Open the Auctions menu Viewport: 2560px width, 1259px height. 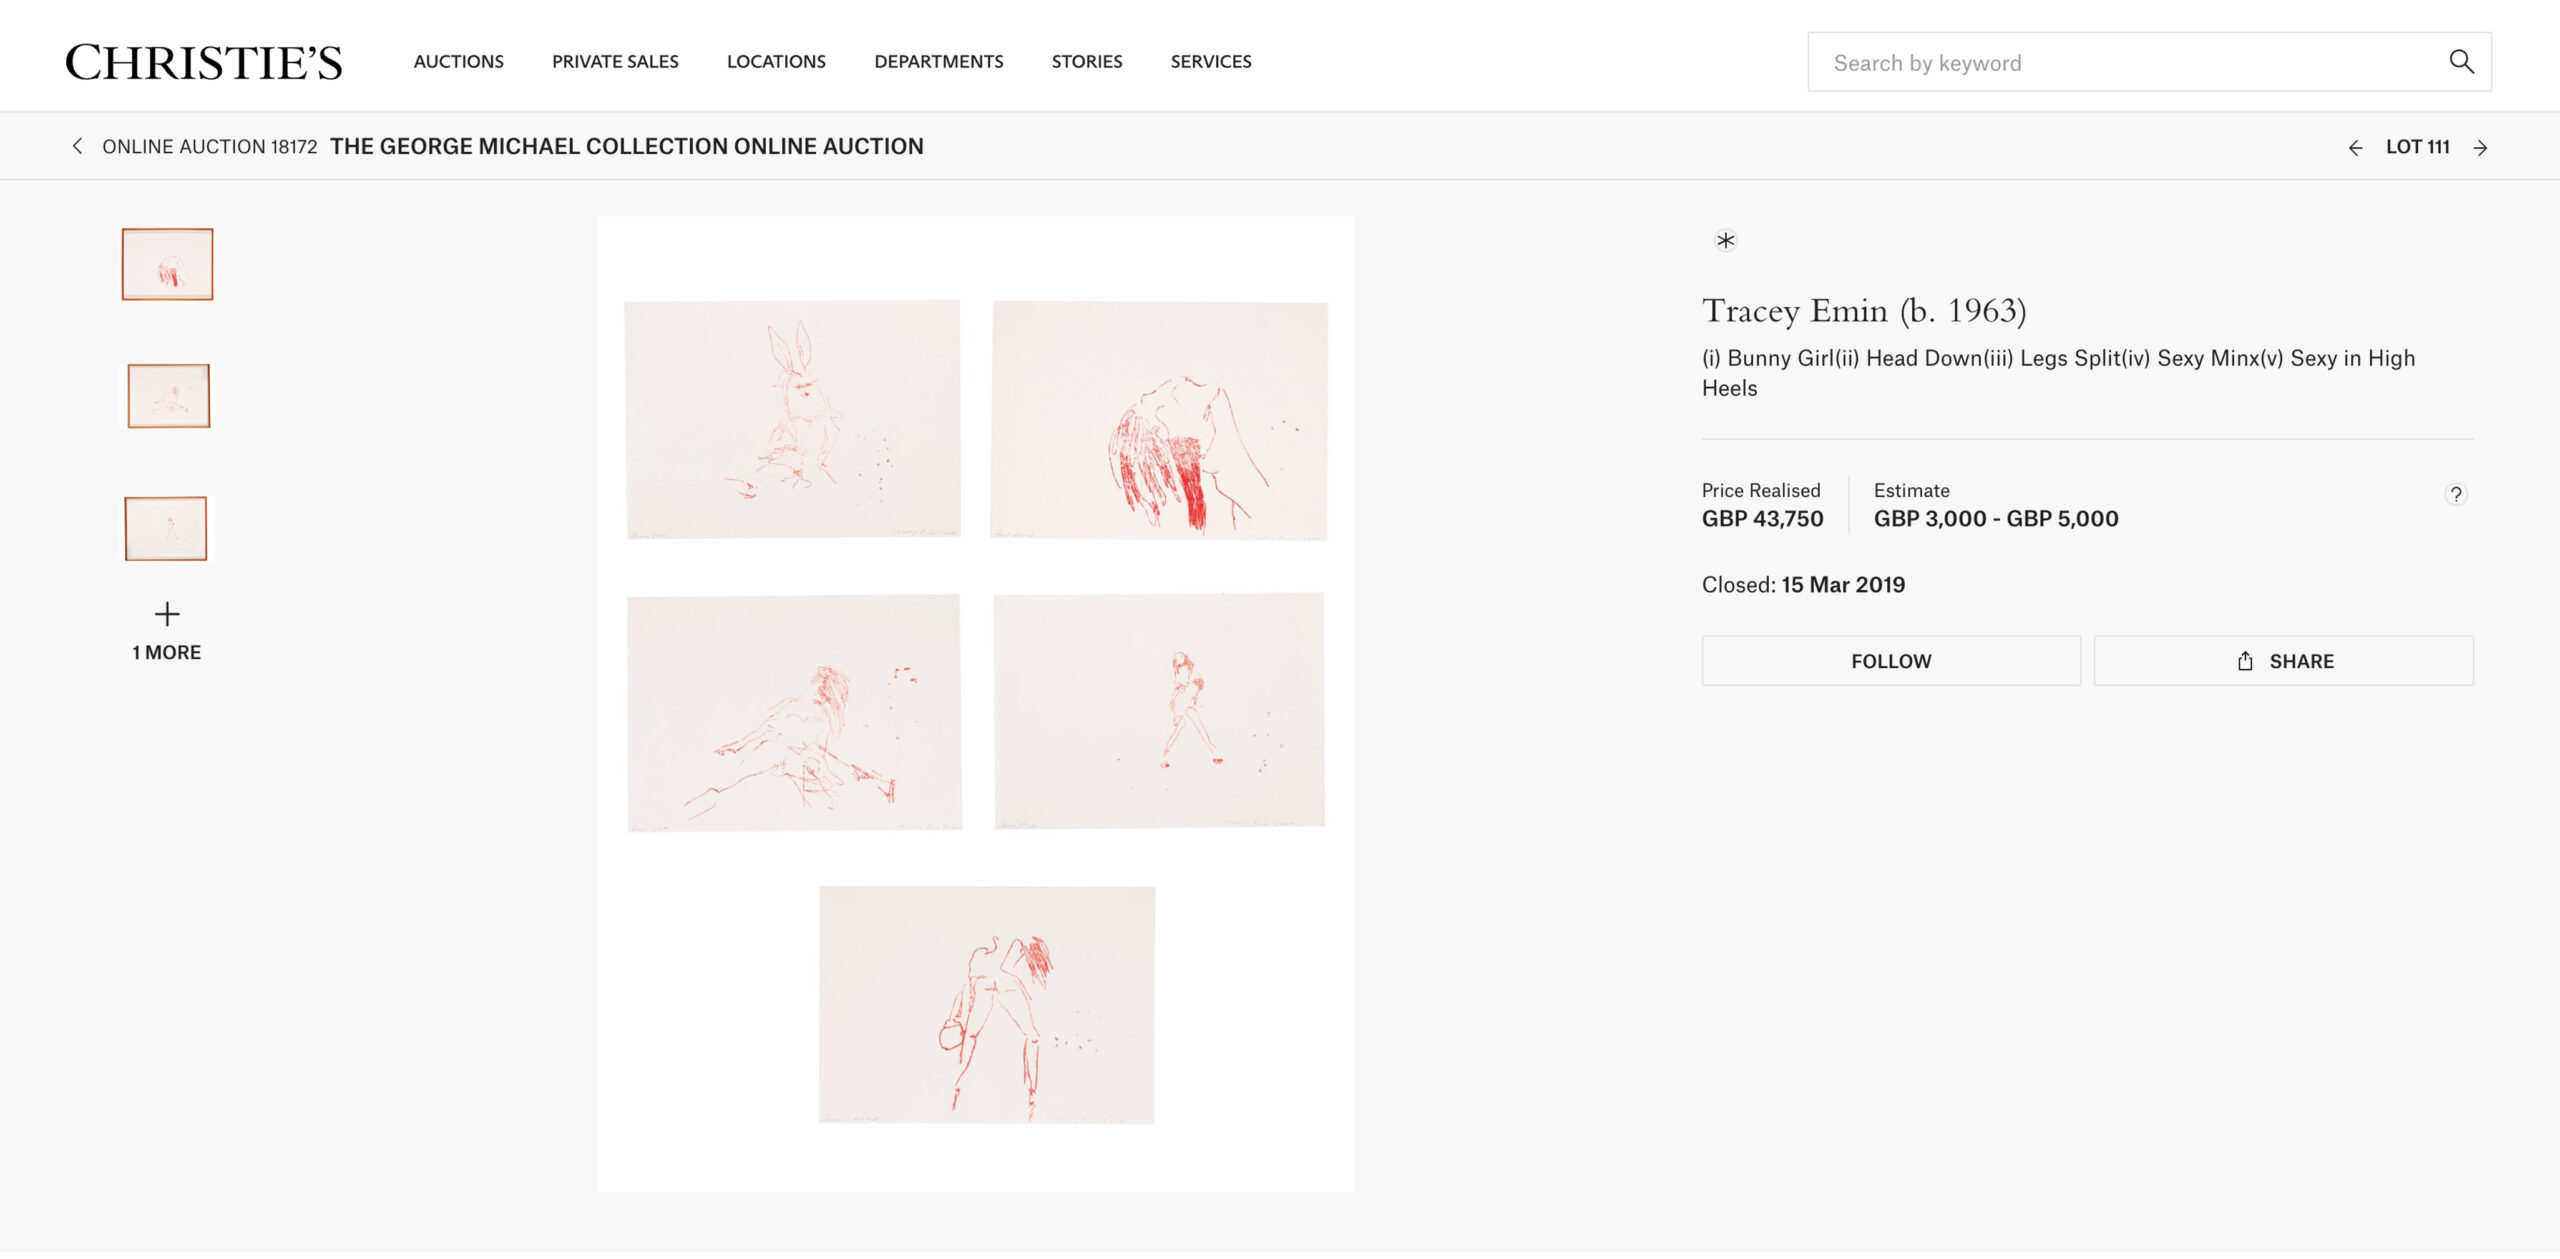pyautogui.click(x=459, y=62)
